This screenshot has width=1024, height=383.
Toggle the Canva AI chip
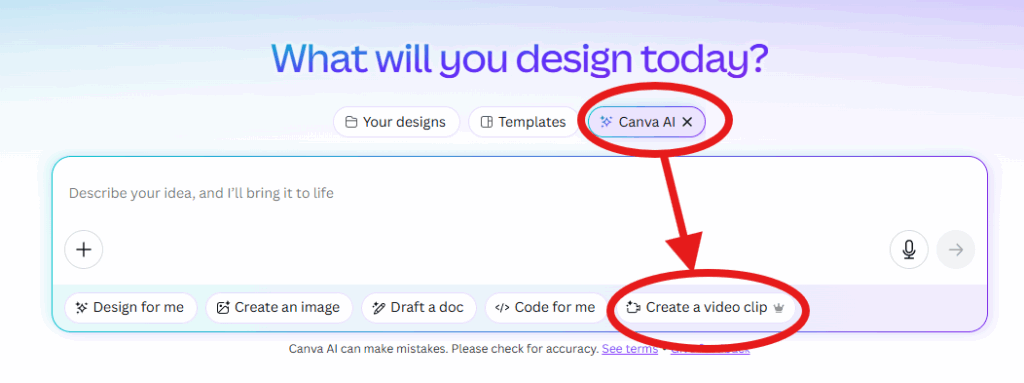point(647,122)
